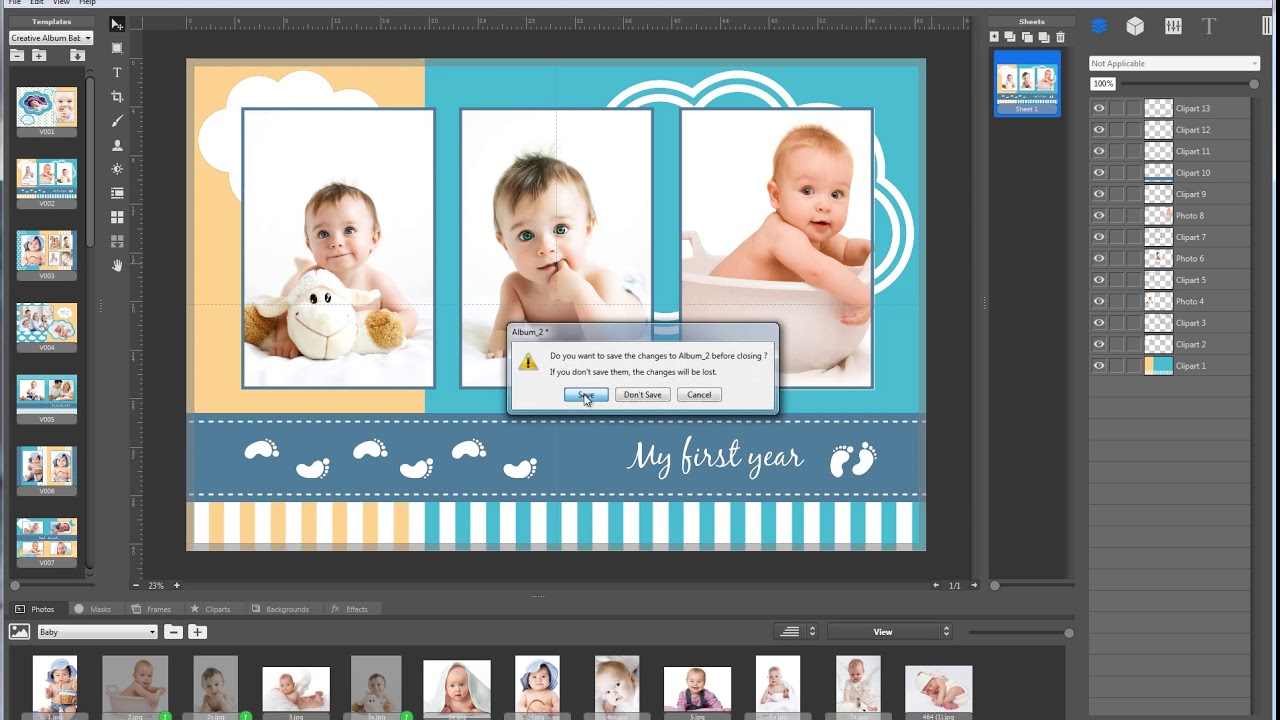1280x720 pixels.
Task: Open the Layers panel icon
Action: pyautogui.click(x=1099, y=27)
